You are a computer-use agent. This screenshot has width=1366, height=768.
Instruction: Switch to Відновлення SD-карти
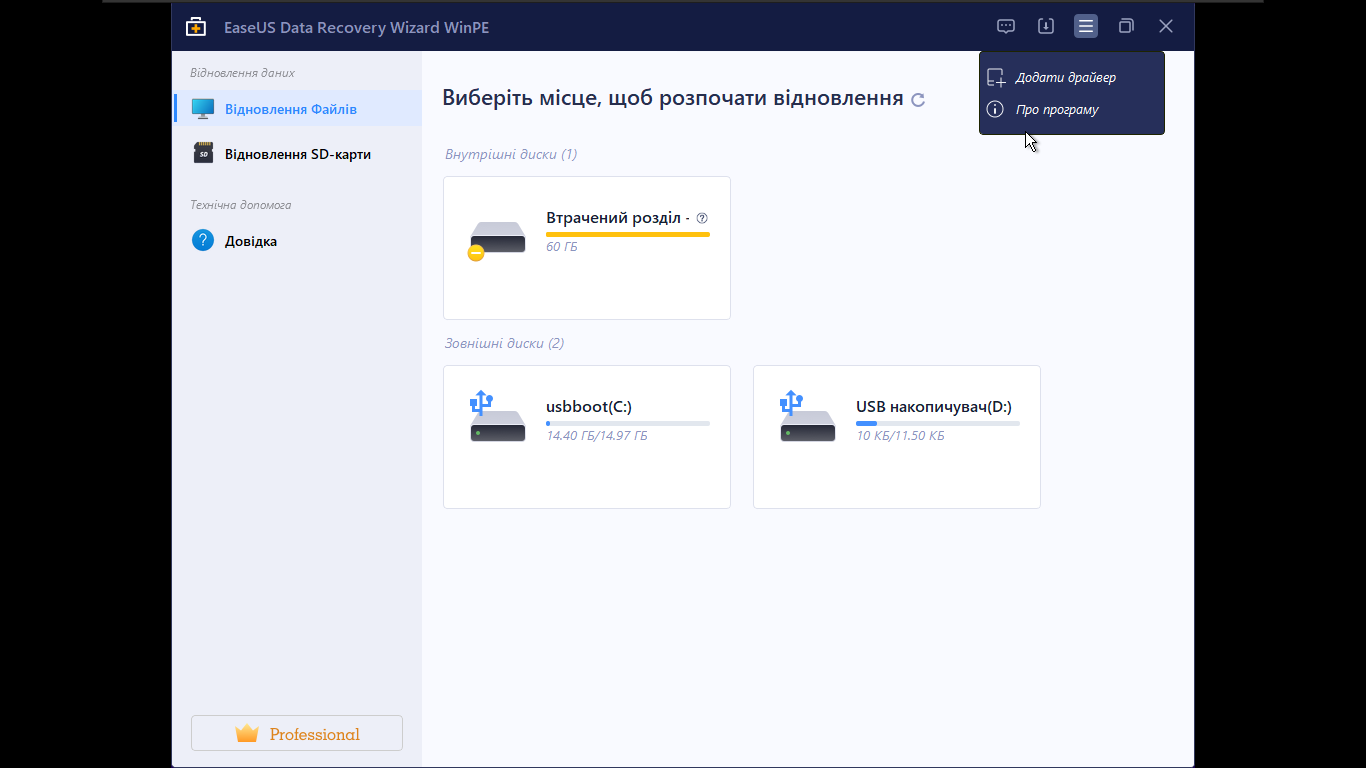pyautogui.click(x=297, y=154)
